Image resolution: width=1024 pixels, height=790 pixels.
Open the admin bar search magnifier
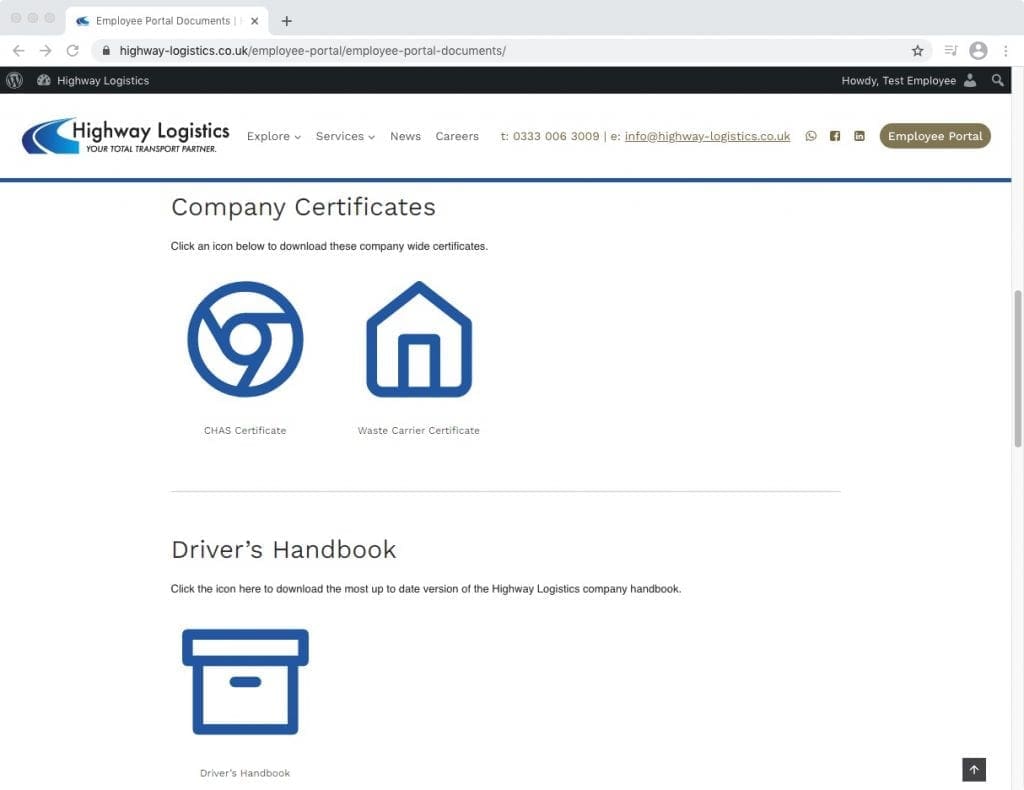pyautogui.click(x=997, y=80)
